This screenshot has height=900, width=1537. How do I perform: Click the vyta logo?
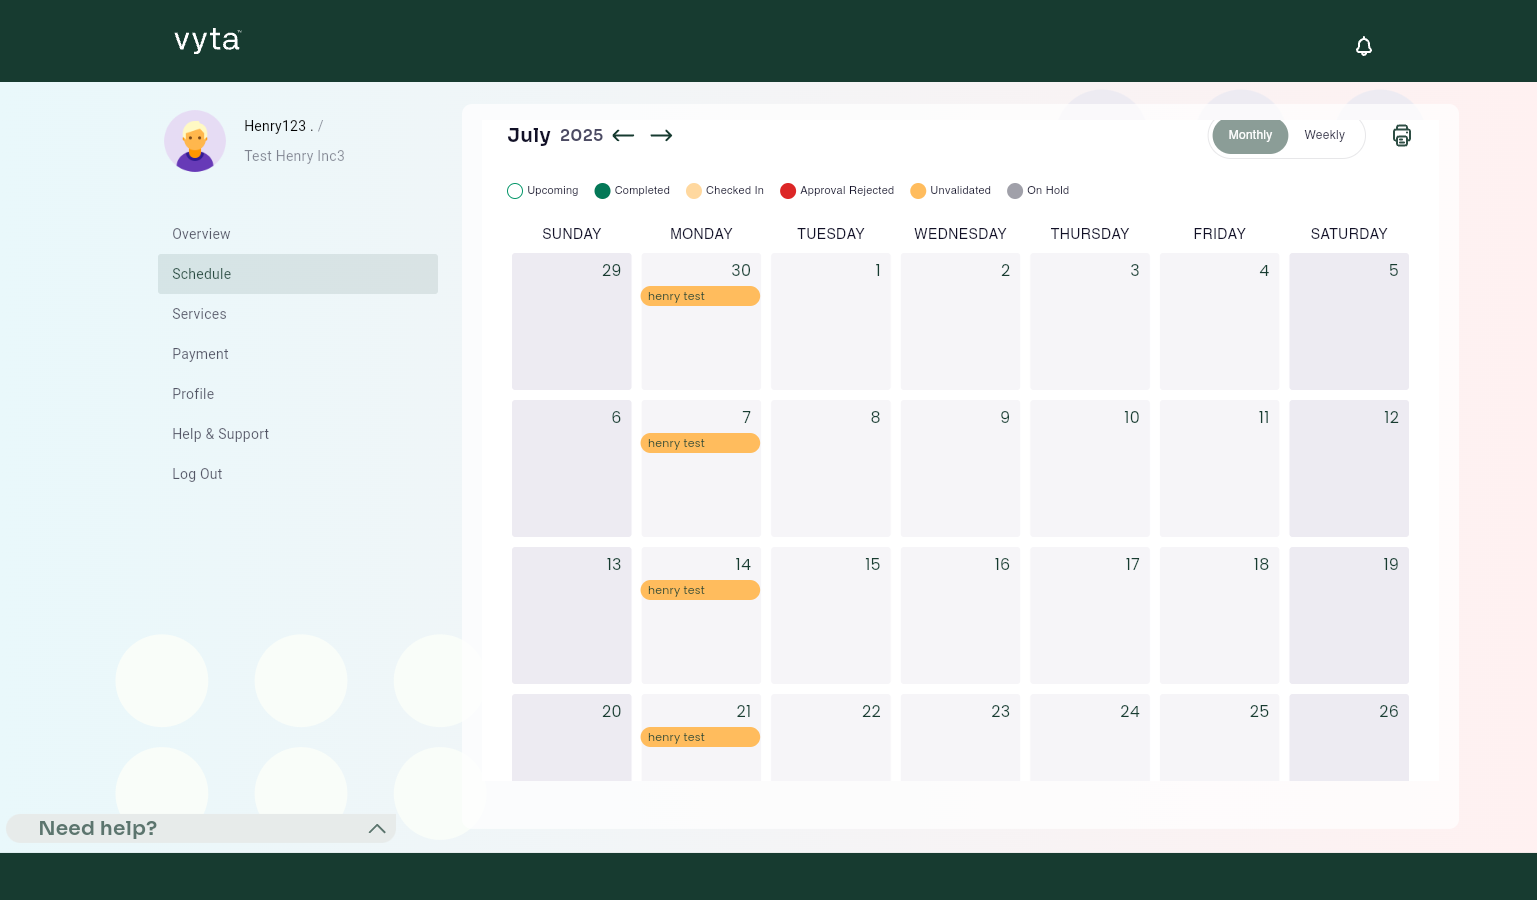pyautogui.click(x=207, y=40)
